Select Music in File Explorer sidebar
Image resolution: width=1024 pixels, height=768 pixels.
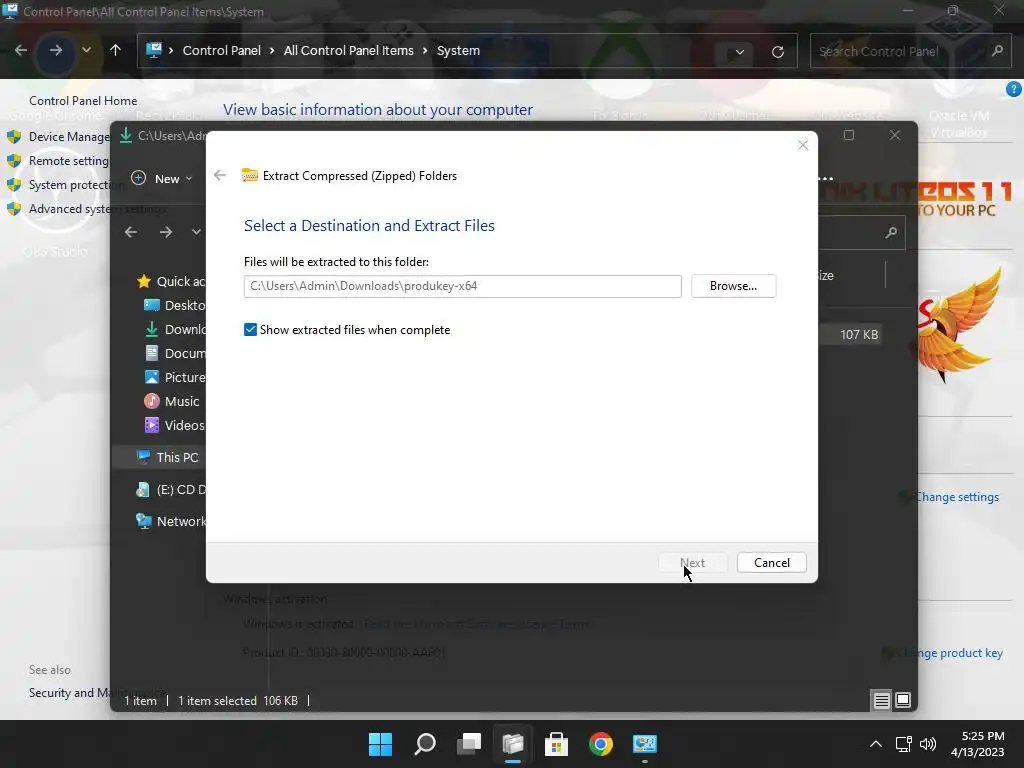[172, 402]
